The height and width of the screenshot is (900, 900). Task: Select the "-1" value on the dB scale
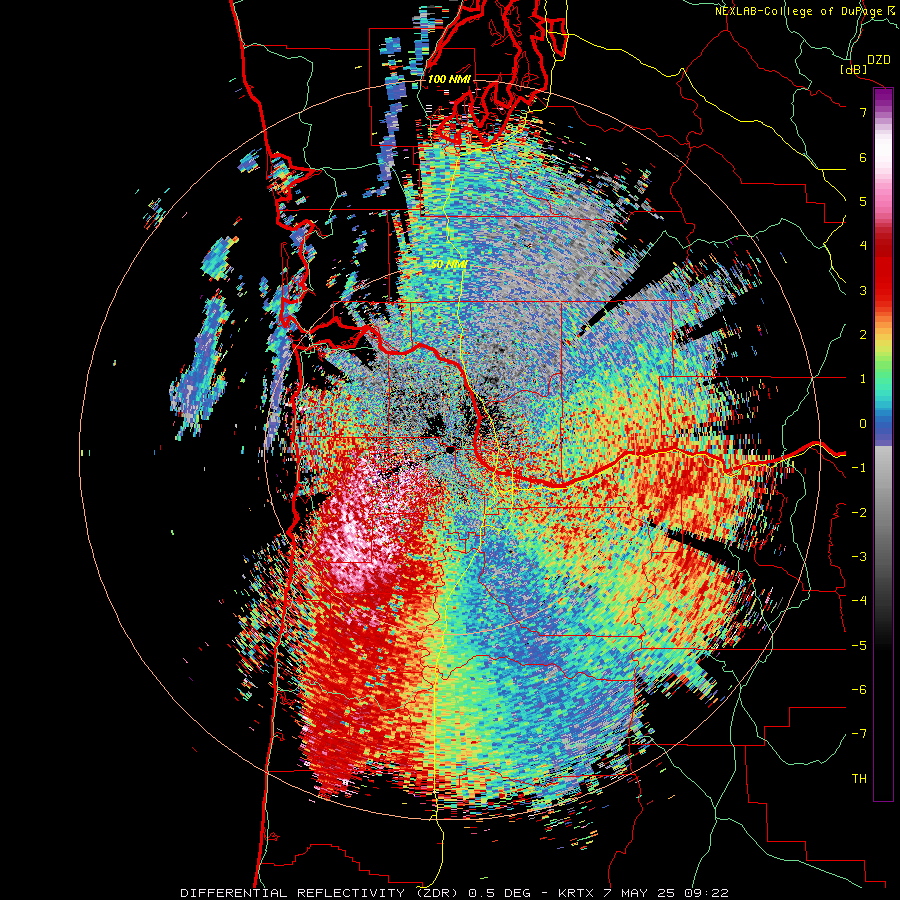[x=859, y=468]
